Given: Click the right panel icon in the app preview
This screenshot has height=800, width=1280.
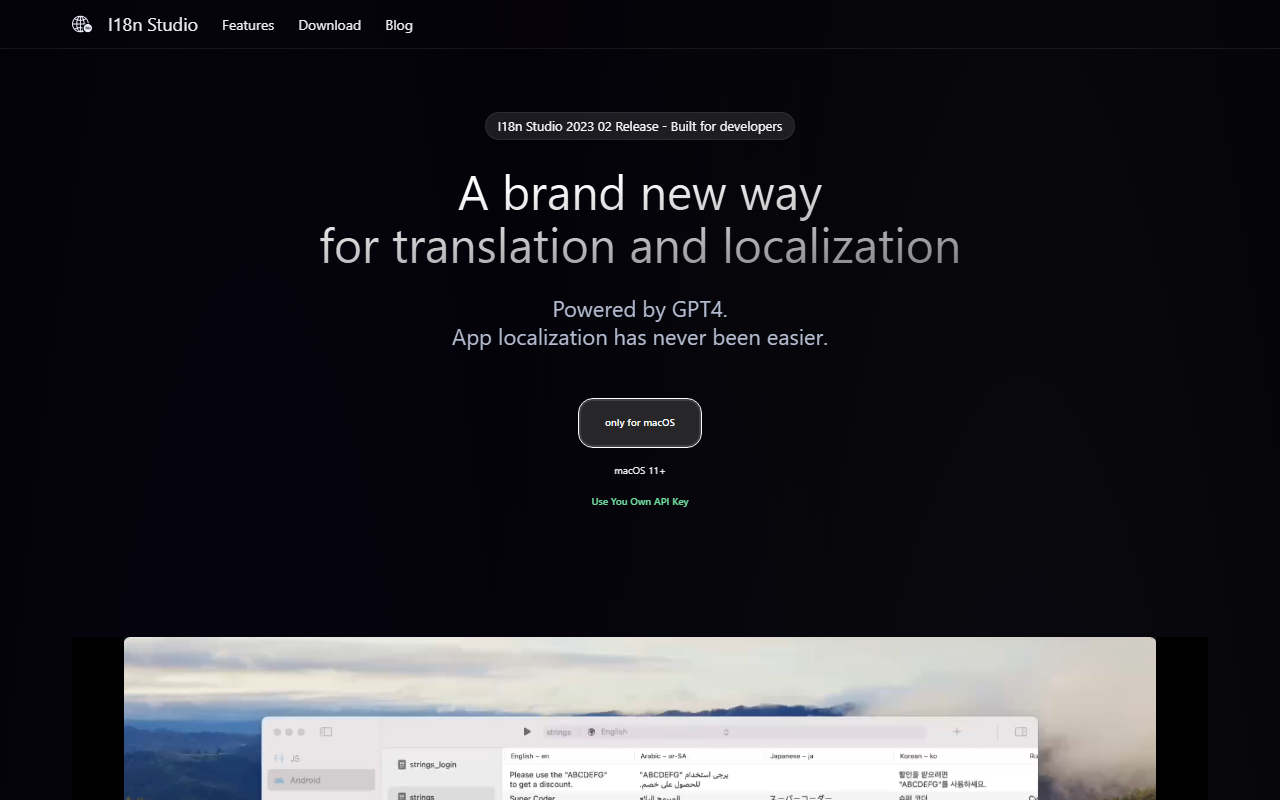Looking at the screenshot, I should tap(1021, 732).
